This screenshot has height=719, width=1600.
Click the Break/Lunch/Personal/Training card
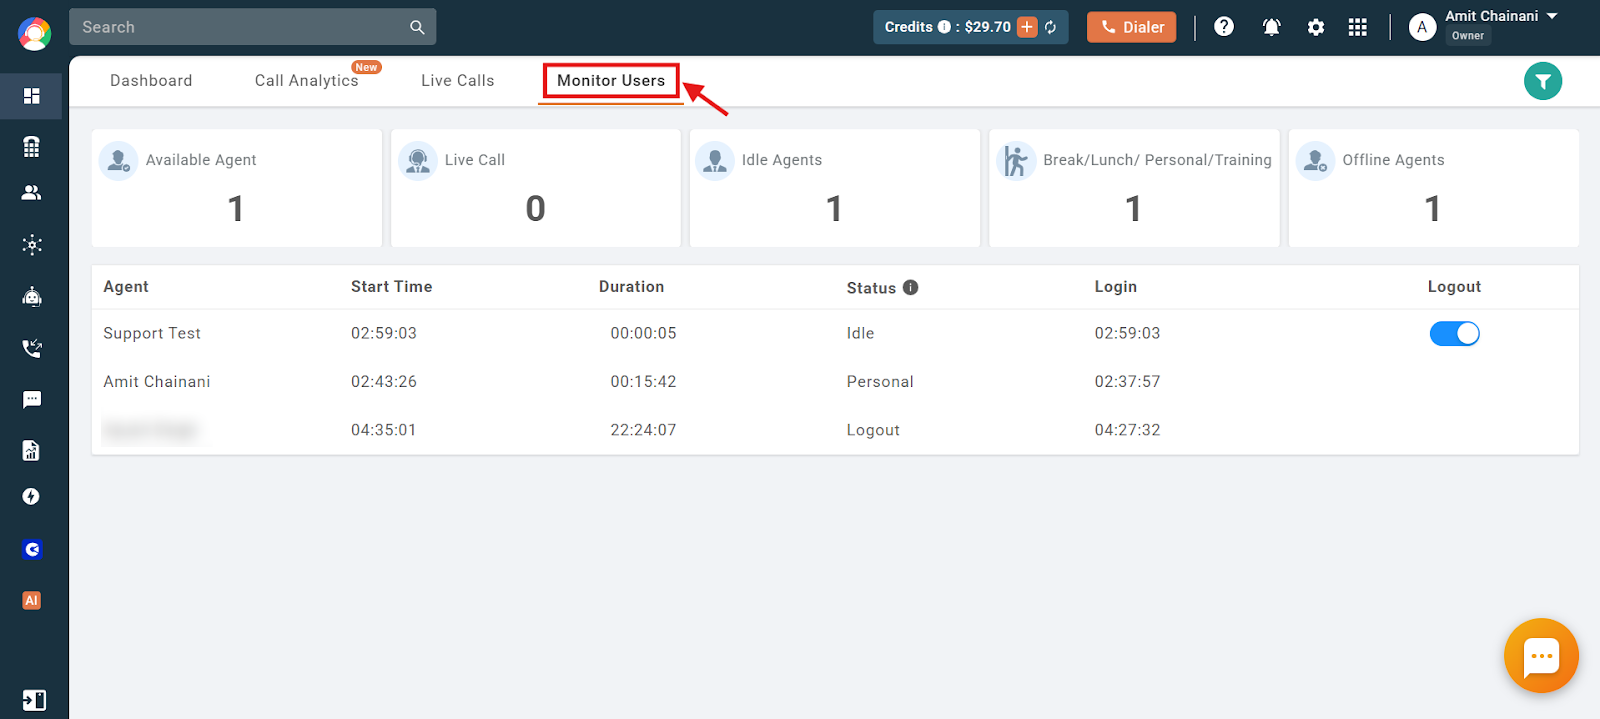pos(1134,188)
